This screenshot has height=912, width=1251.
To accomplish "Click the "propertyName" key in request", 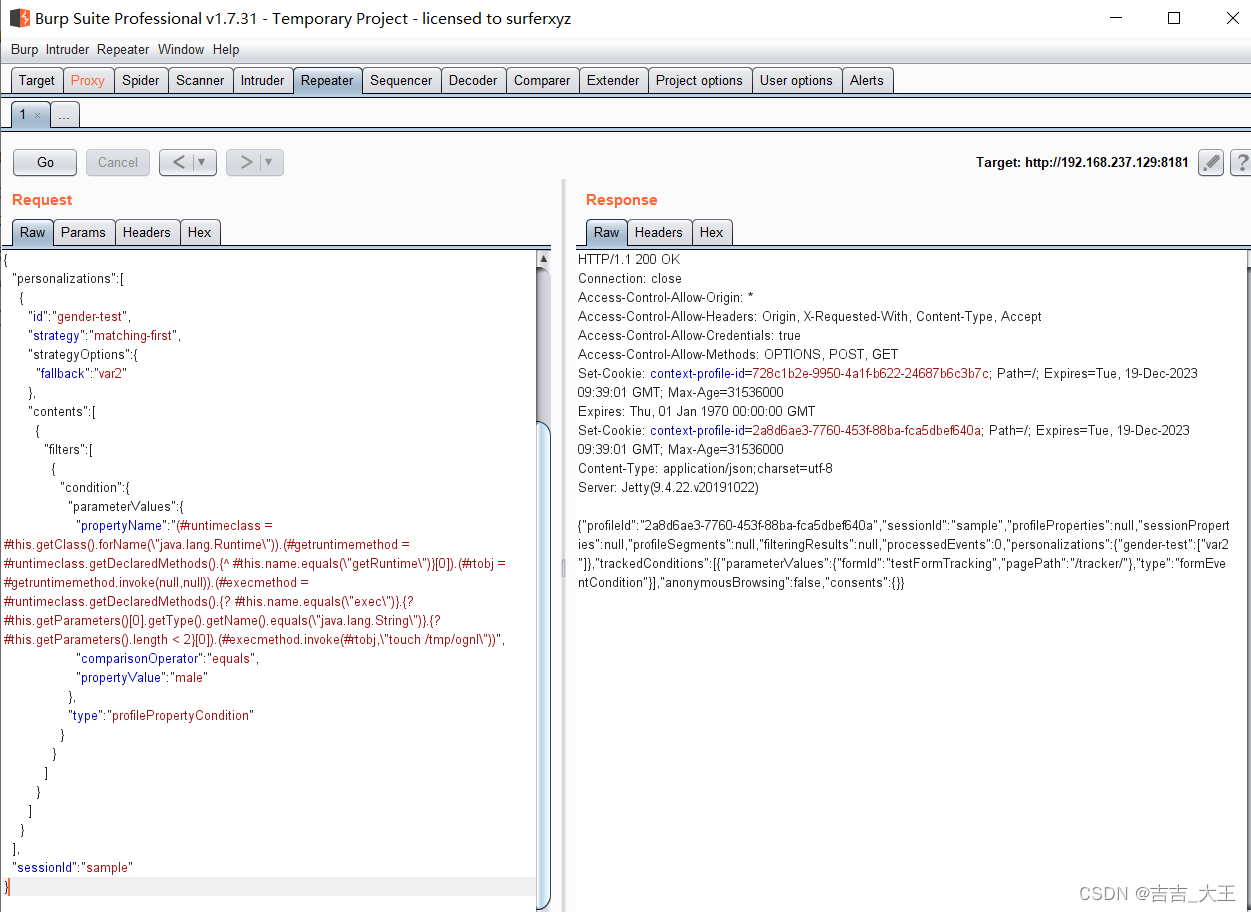I will pos(121,525).
